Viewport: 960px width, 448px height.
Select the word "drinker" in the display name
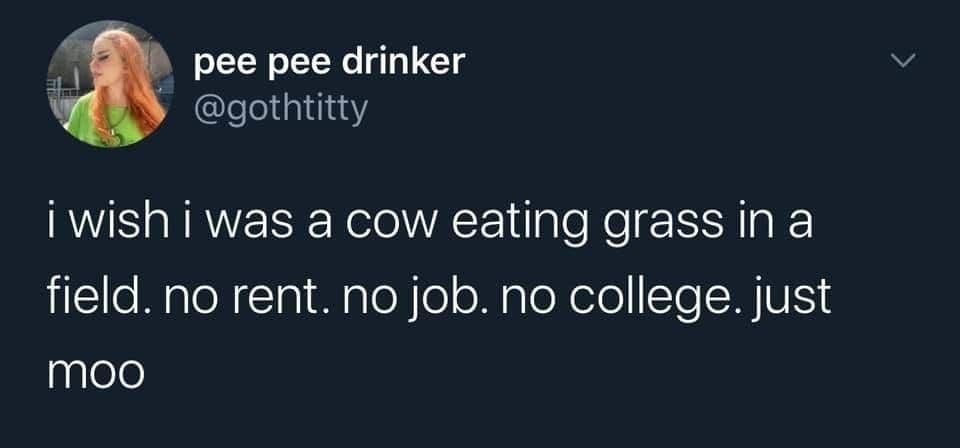pos(403,61)
